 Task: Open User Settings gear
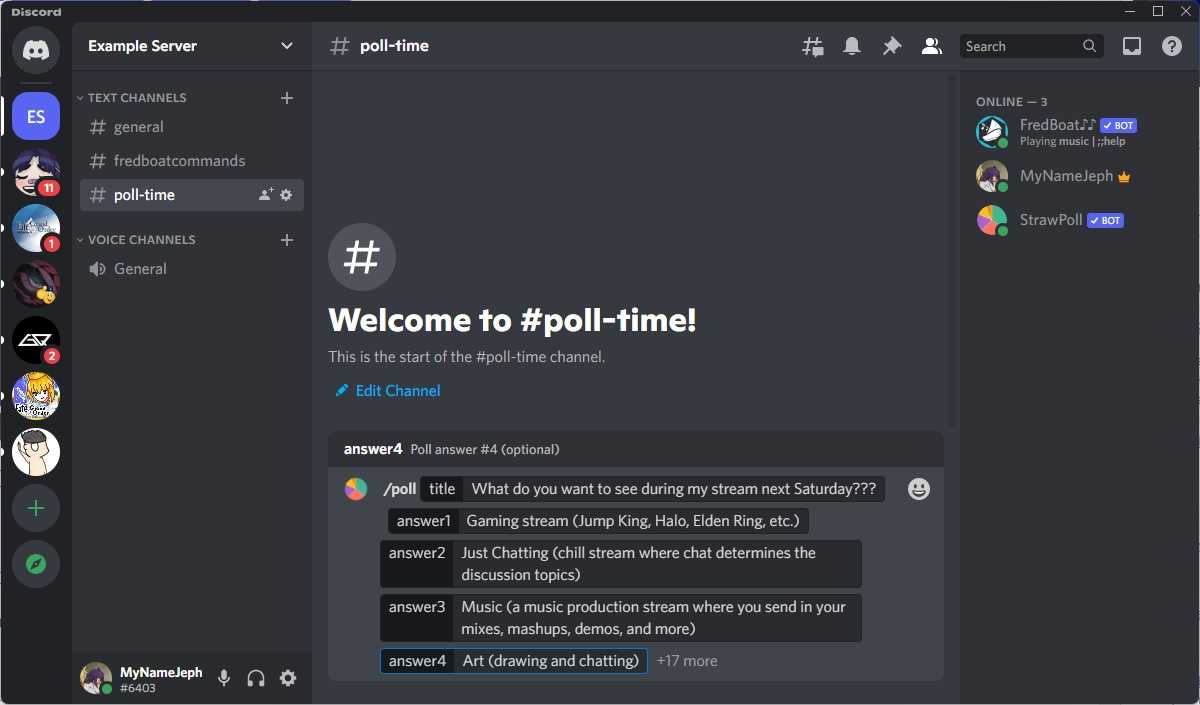288,678
